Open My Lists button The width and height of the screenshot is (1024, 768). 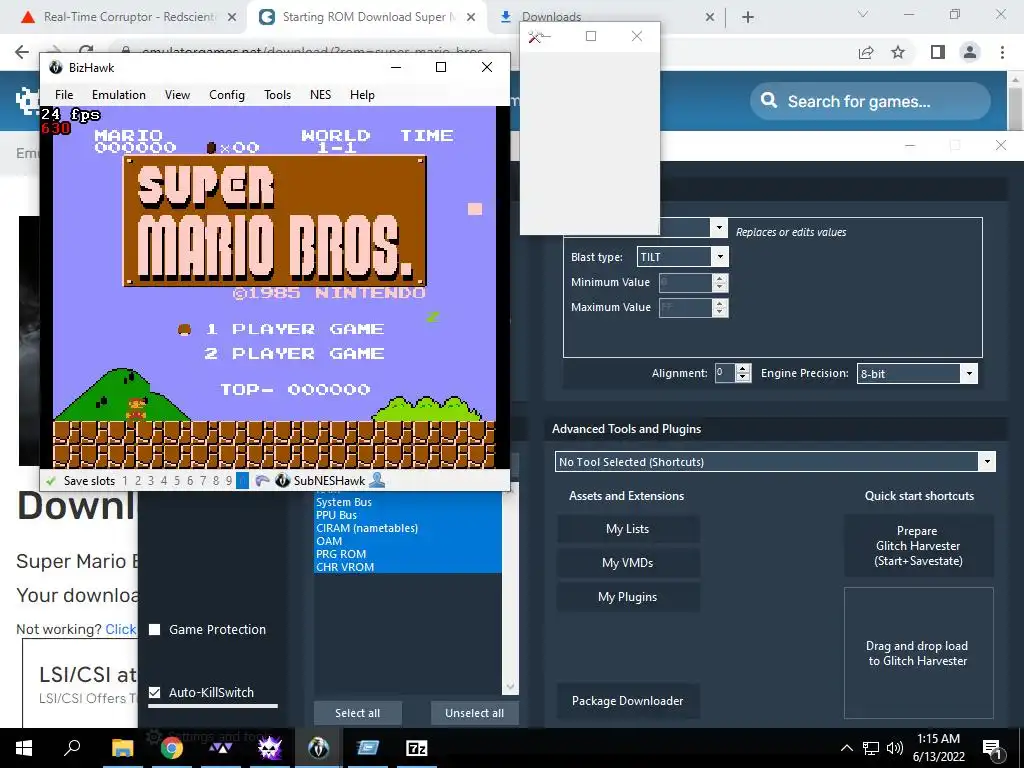(628, 529)
